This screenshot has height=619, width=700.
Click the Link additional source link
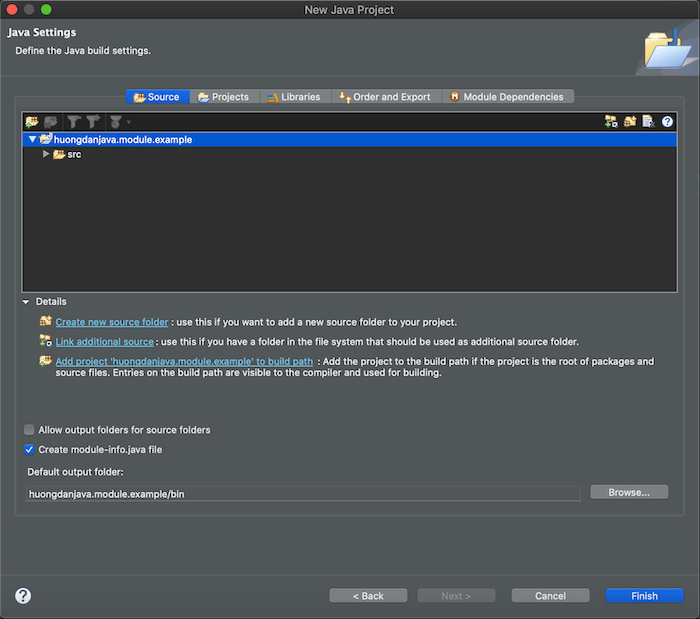(x=104, y=341)
